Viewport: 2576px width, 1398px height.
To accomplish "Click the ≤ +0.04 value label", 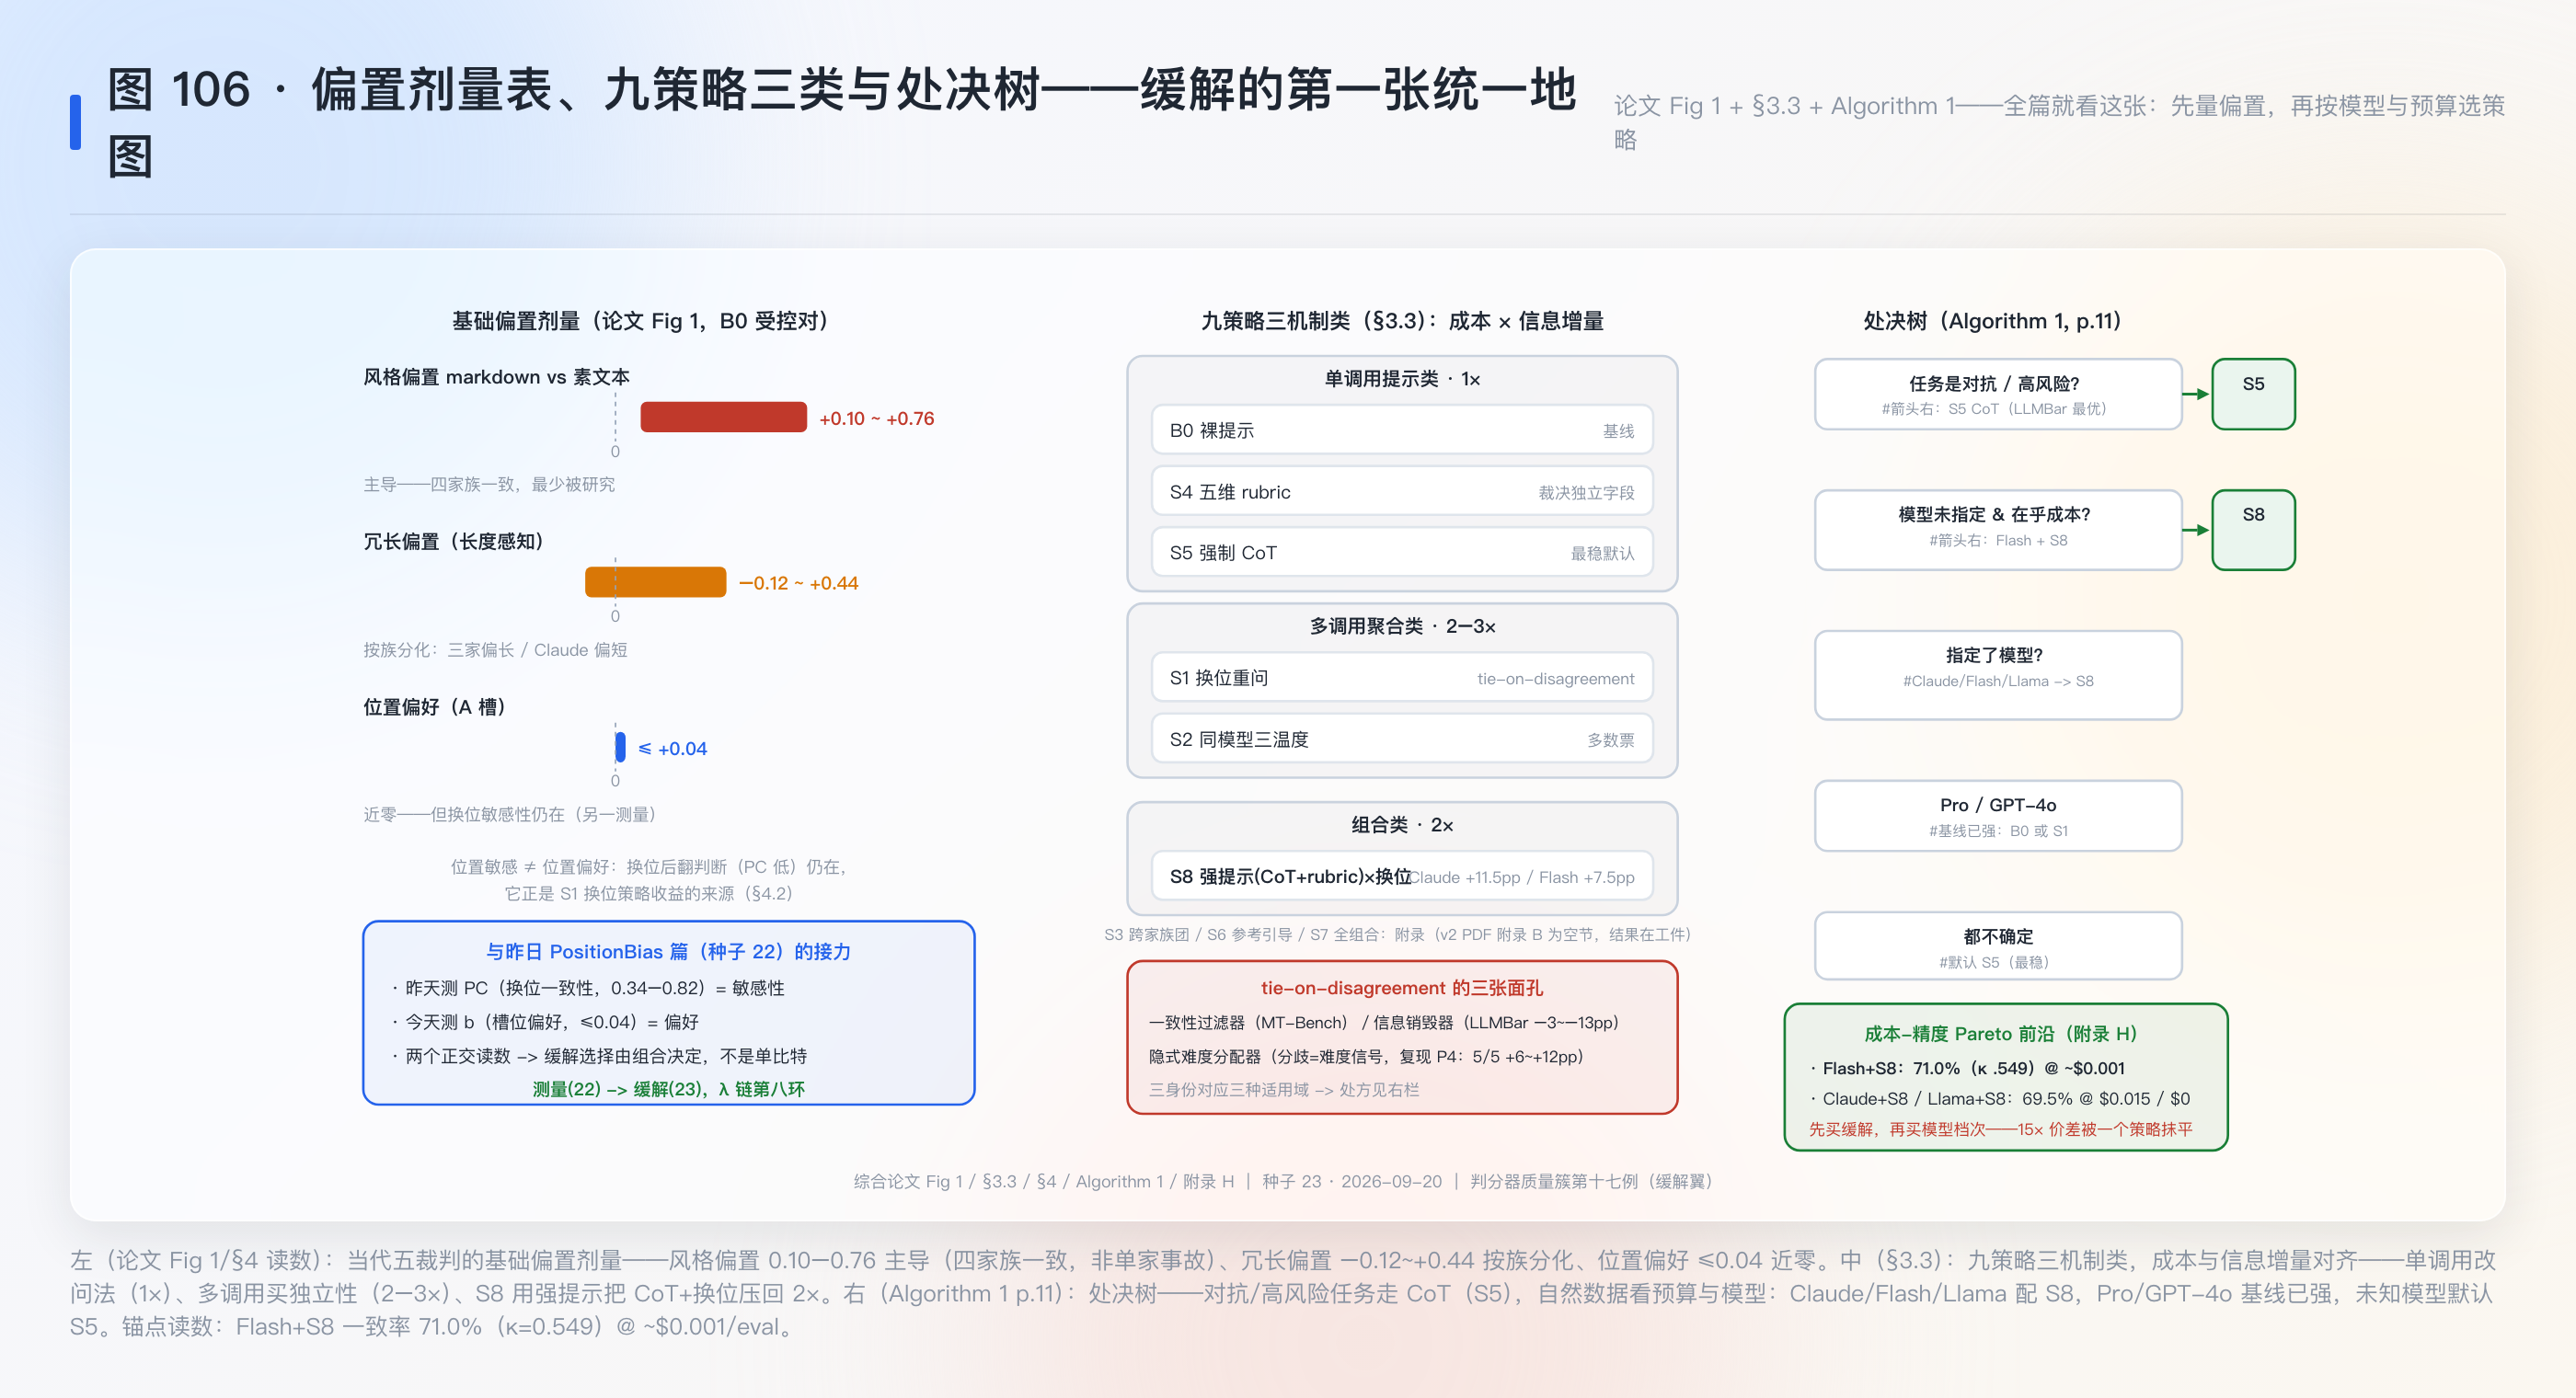I will (672, 748).
